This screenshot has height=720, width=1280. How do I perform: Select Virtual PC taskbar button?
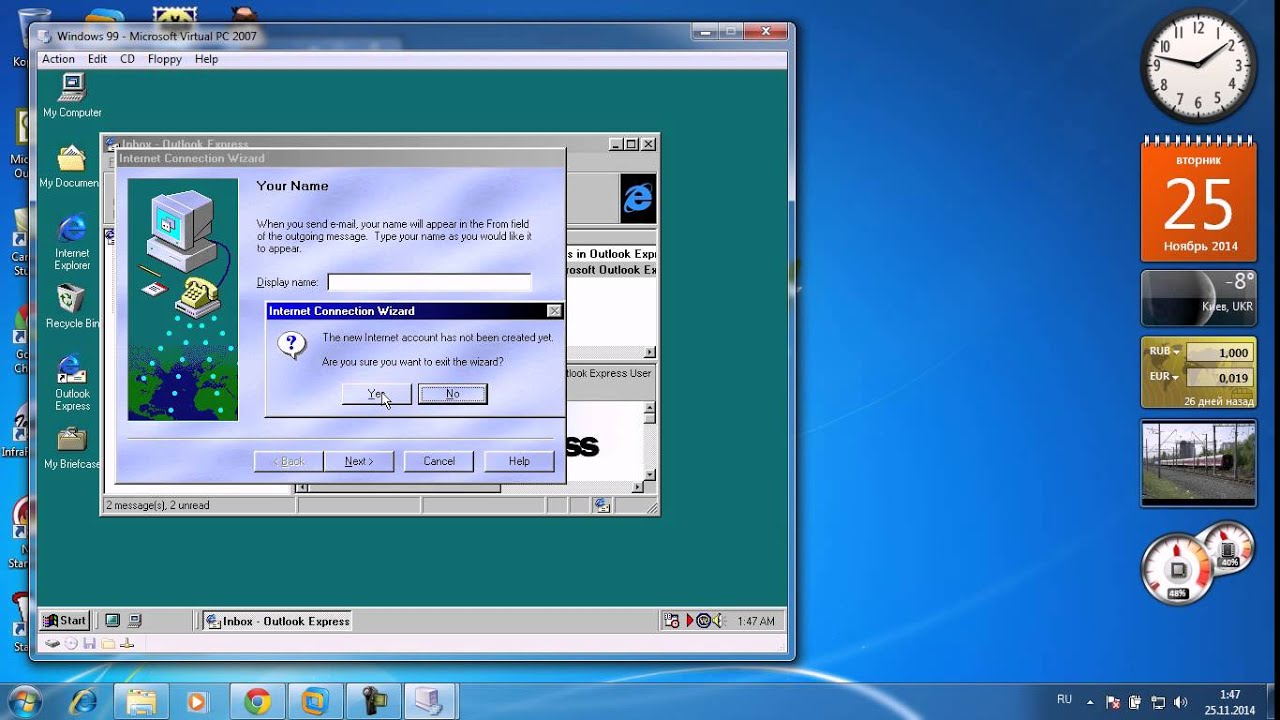(431, 702)
